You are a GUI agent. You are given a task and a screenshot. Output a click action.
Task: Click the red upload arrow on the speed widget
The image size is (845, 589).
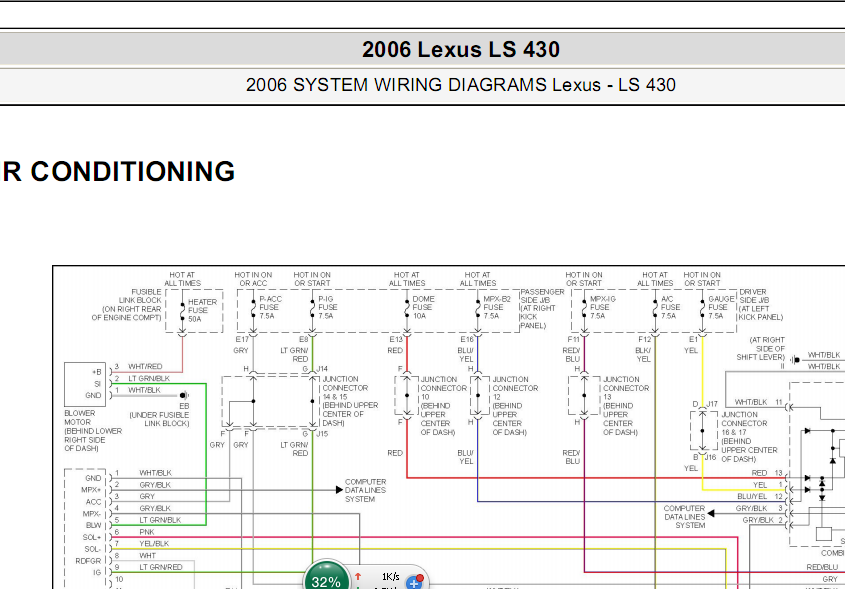[357, 577]
